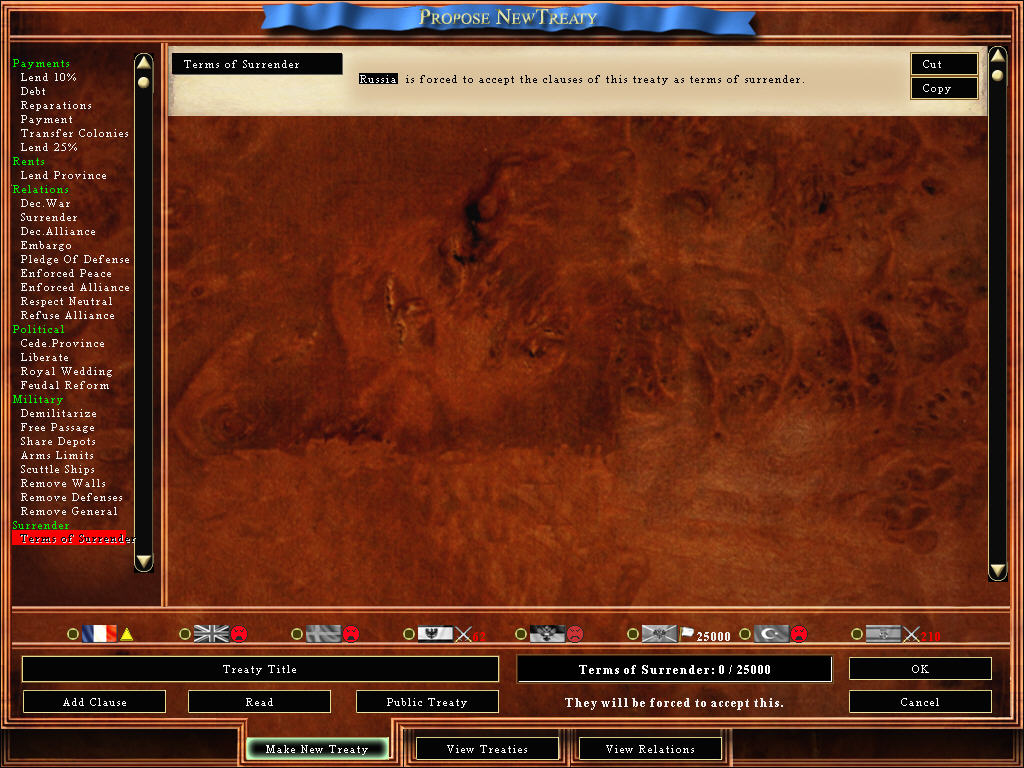Viewport: 1024px width, 768px height.
Task: Click the angry face beside the Turkish flag
Action: pyautogui.click(x=799, y=633)
